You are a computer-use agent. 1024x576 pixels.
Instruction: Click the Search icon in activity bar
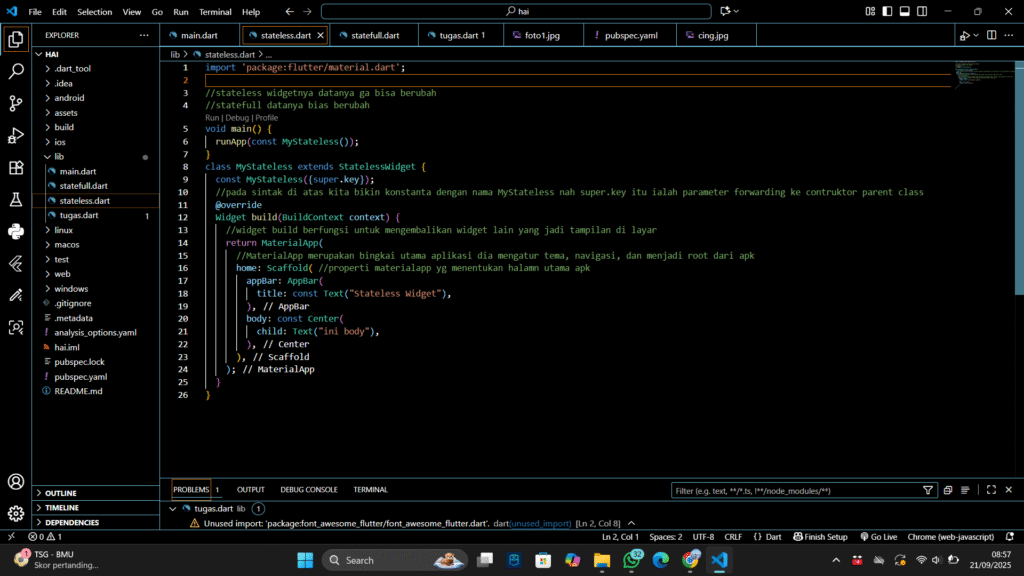16,72
